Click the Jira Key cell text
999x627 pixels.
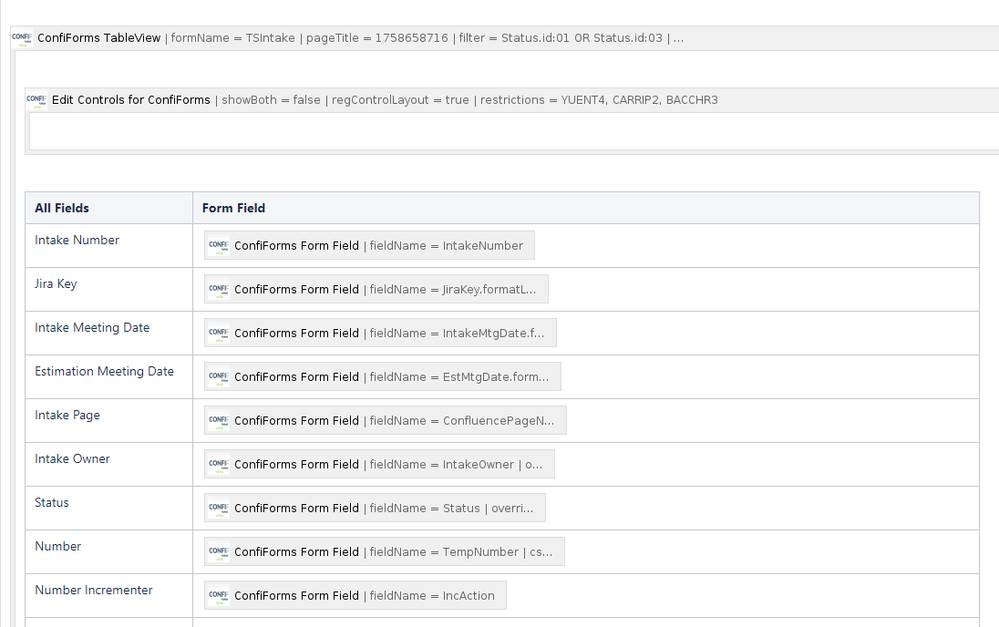tap(55, 284)
